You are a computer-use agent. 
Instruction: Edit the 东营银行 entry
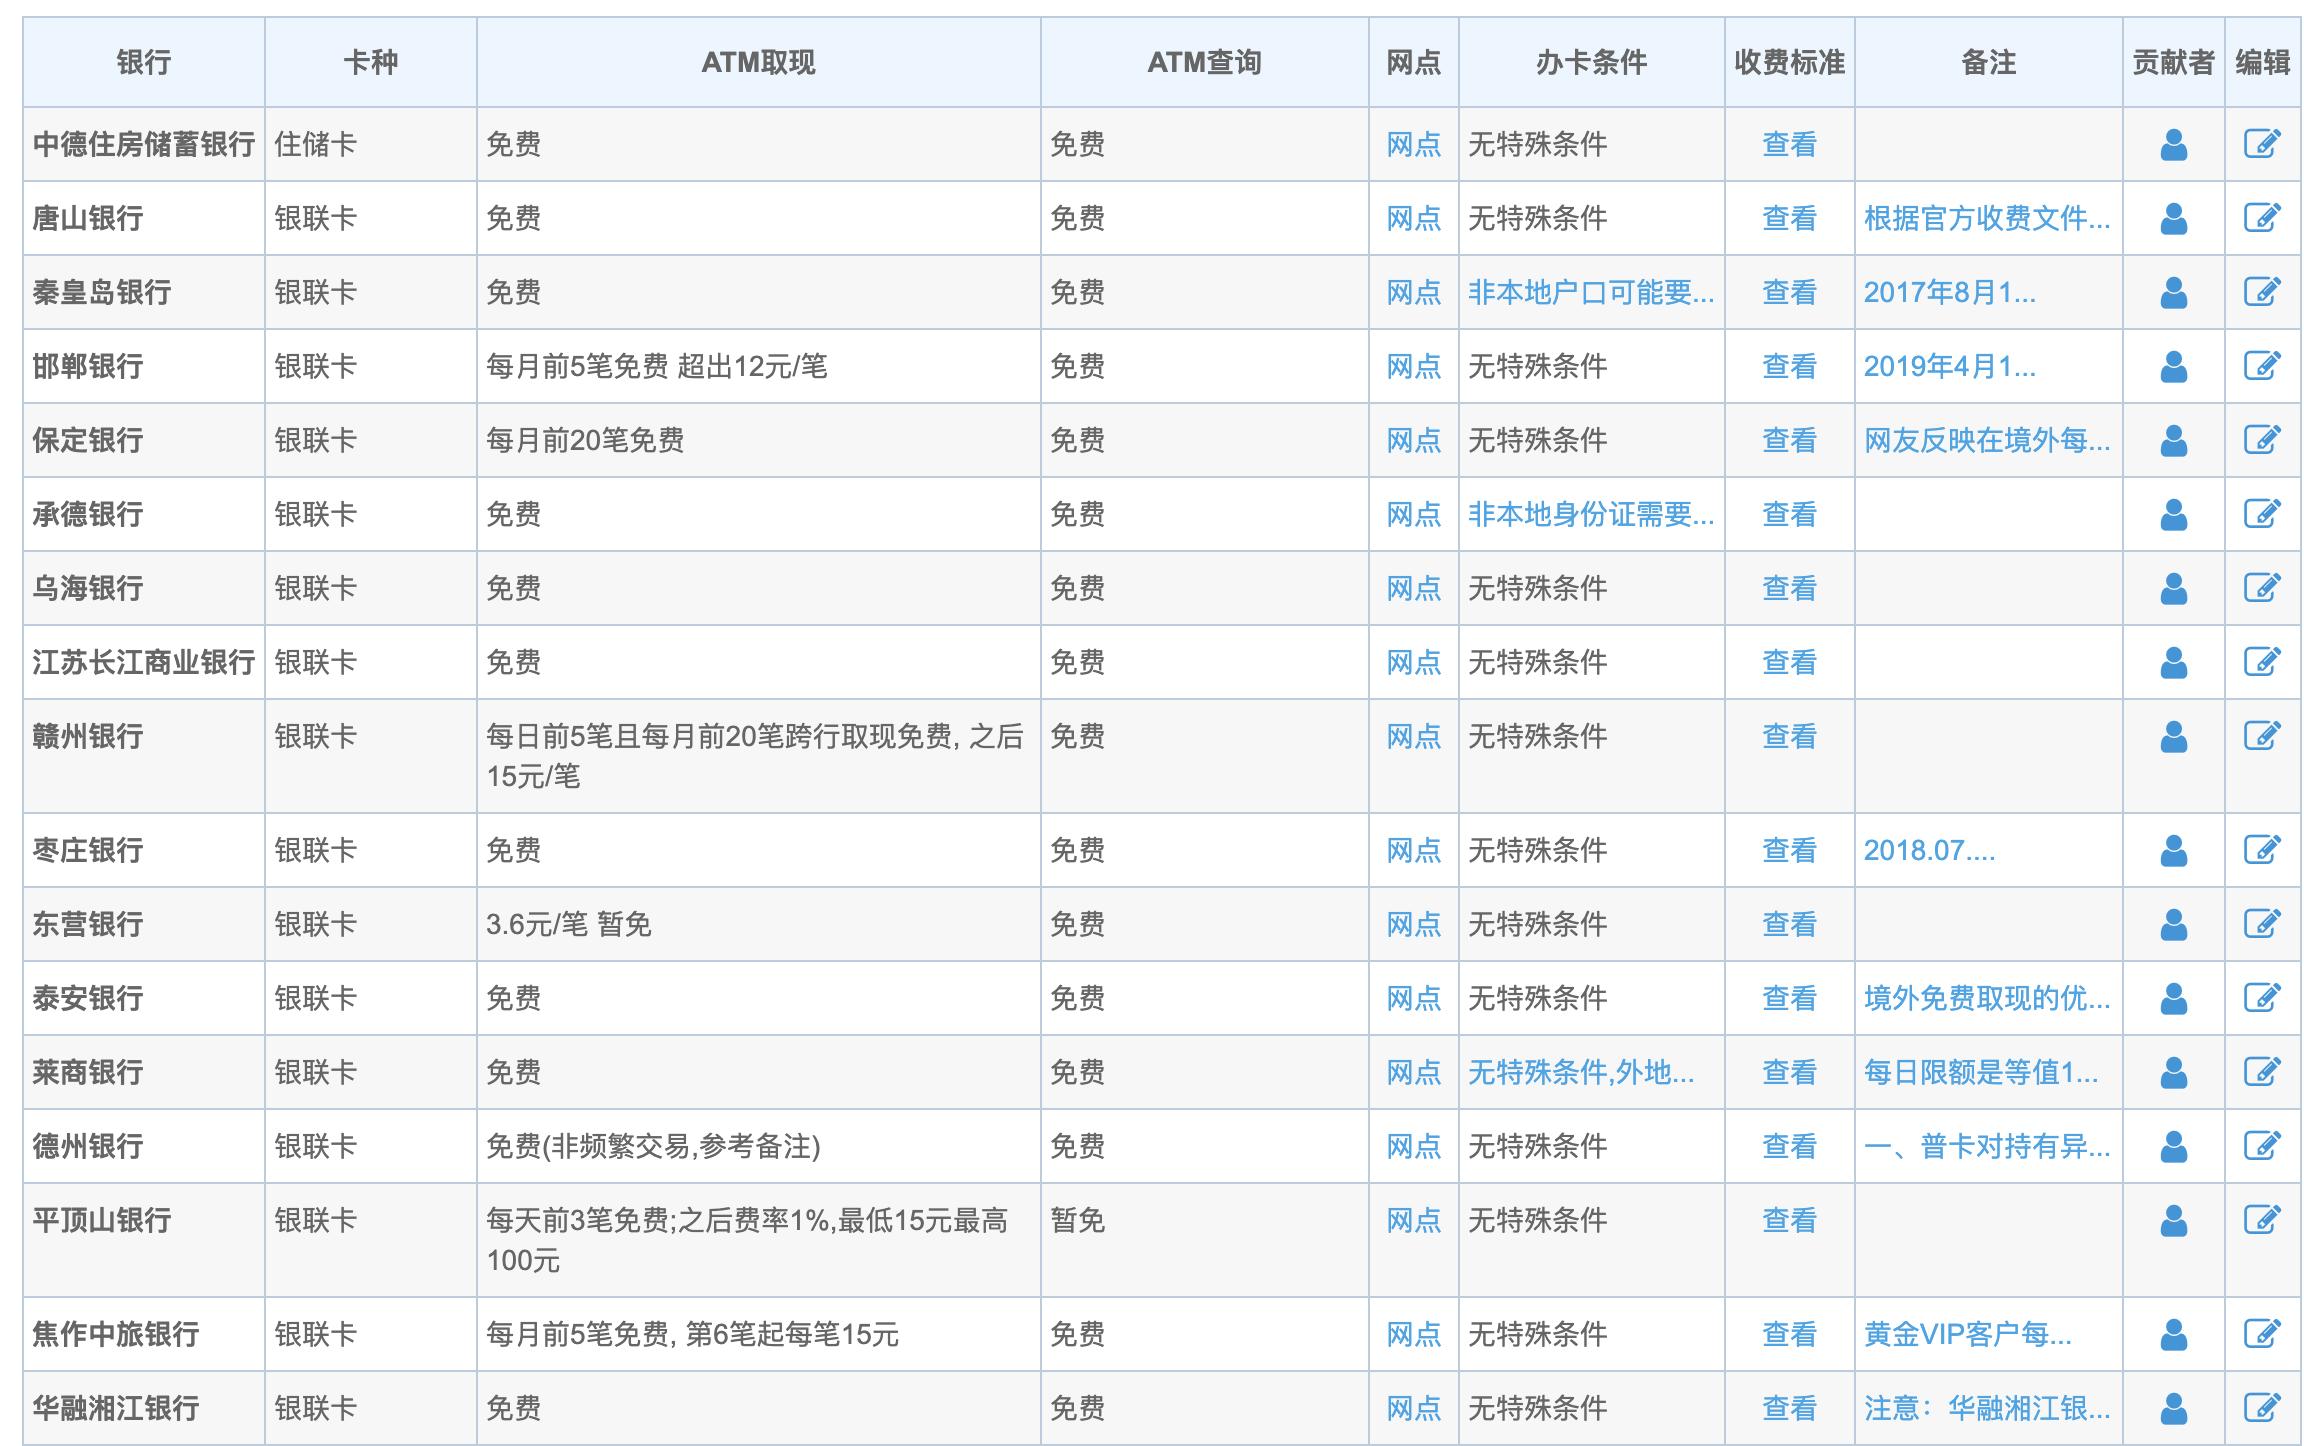pyautogui.click(x=2262, y=924)
